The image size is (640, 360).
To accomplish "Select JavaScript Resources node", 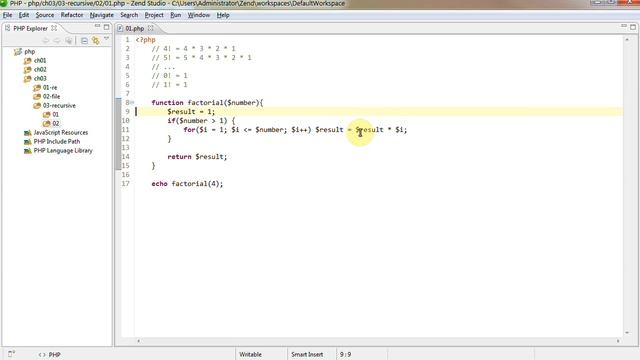I will 61,132.
